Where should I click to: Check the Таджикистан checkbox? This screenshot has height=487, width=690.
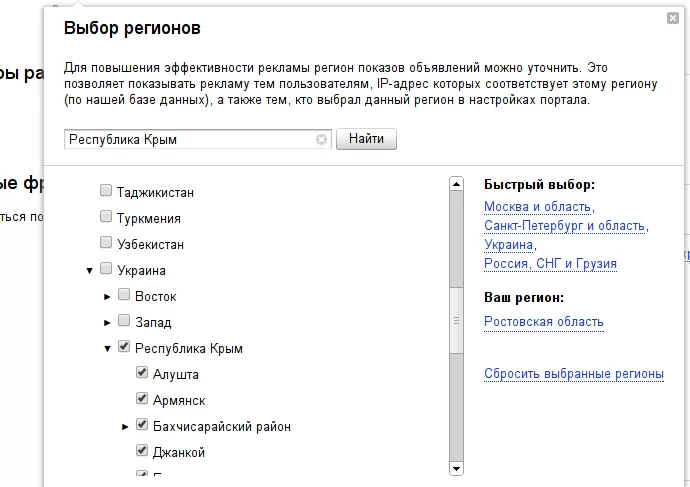[106, 191]
